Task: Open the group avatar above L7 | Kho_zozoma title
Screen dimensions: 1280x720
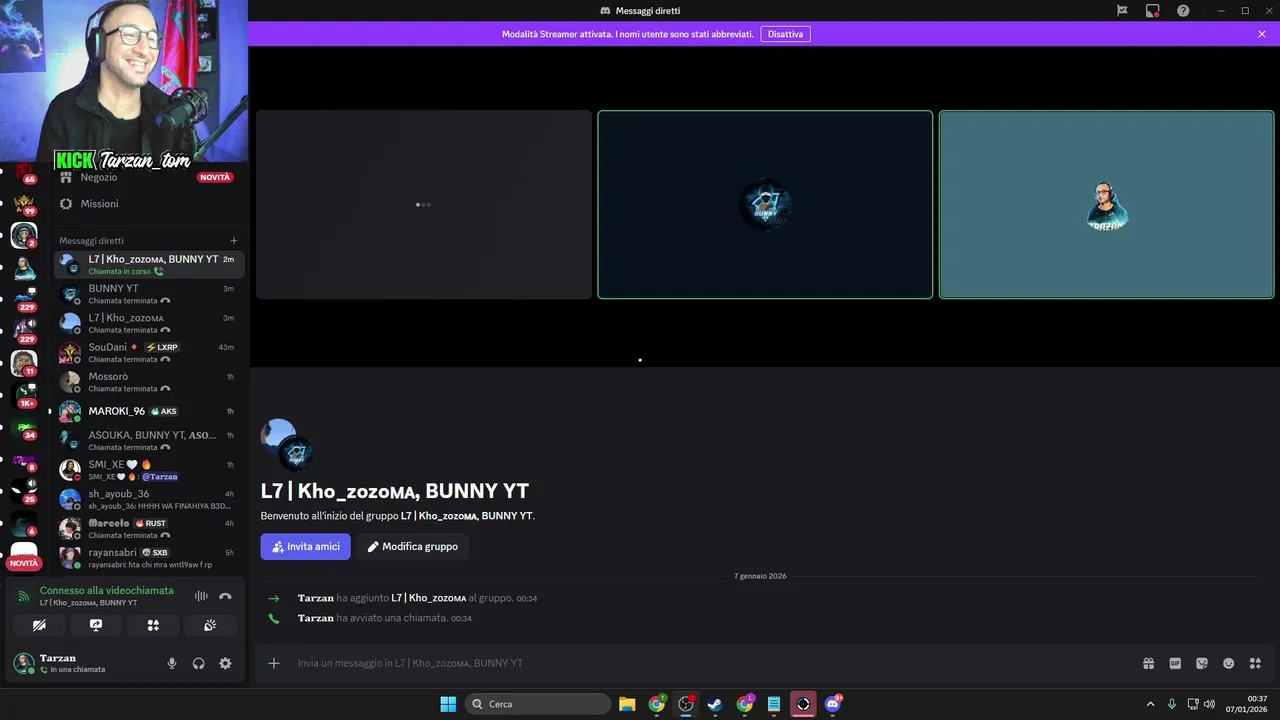Action: 287,444
